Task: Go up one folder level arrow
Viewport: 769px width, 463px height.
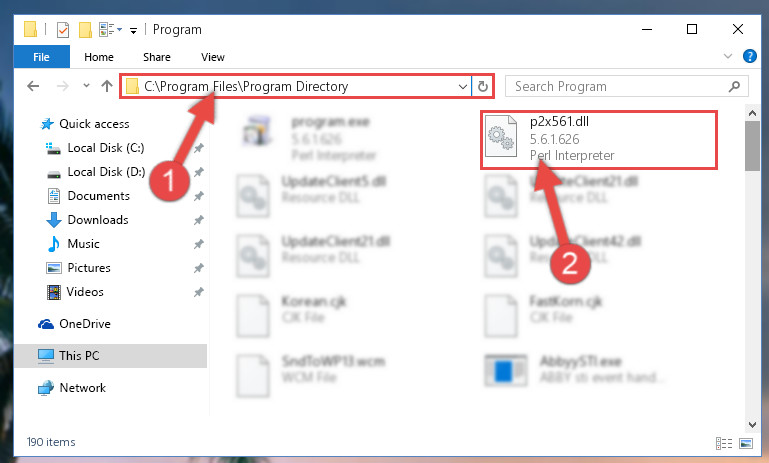Action: coord(106,86)
